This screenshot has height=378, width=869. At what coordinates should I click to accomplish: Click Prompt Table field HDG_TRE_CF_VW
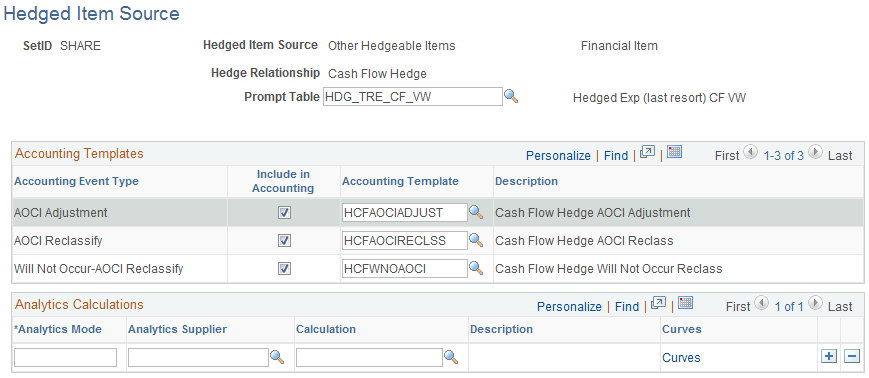pos(413,97)
